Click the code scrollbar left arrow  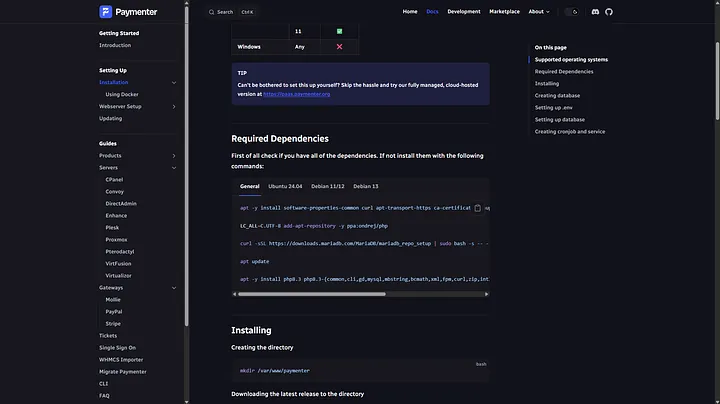coord(235,294)
